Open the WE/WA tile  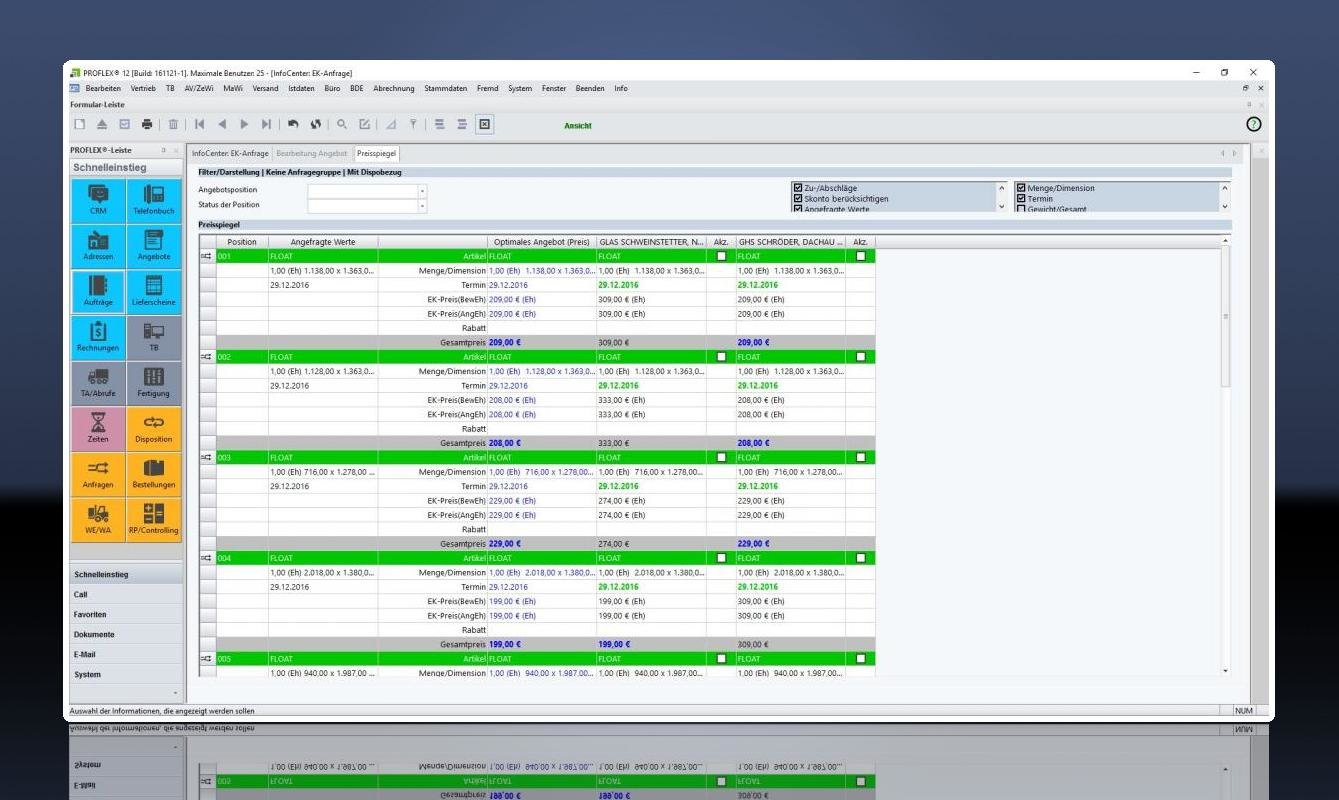tap(98, 520)
